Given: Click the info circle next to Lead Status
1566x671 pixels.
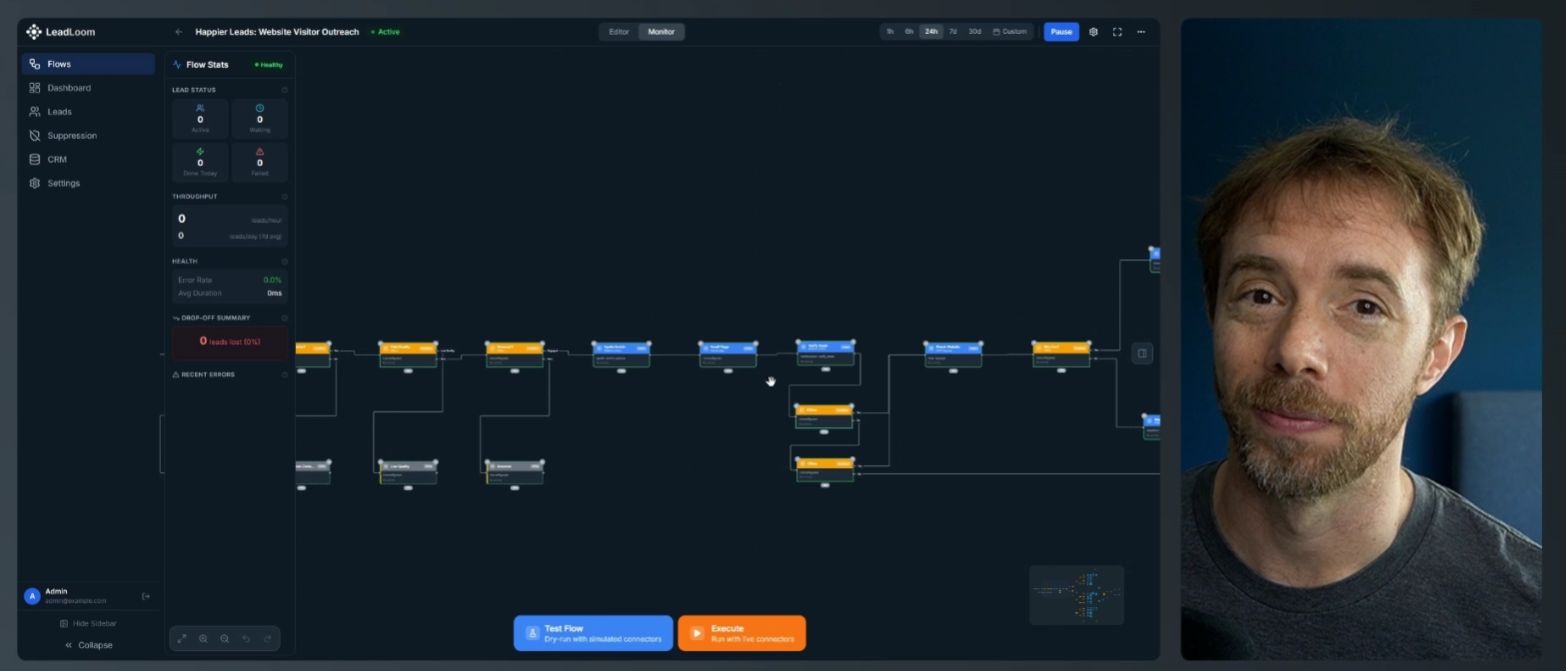Looking at the screenshot, I should (284, 90).
